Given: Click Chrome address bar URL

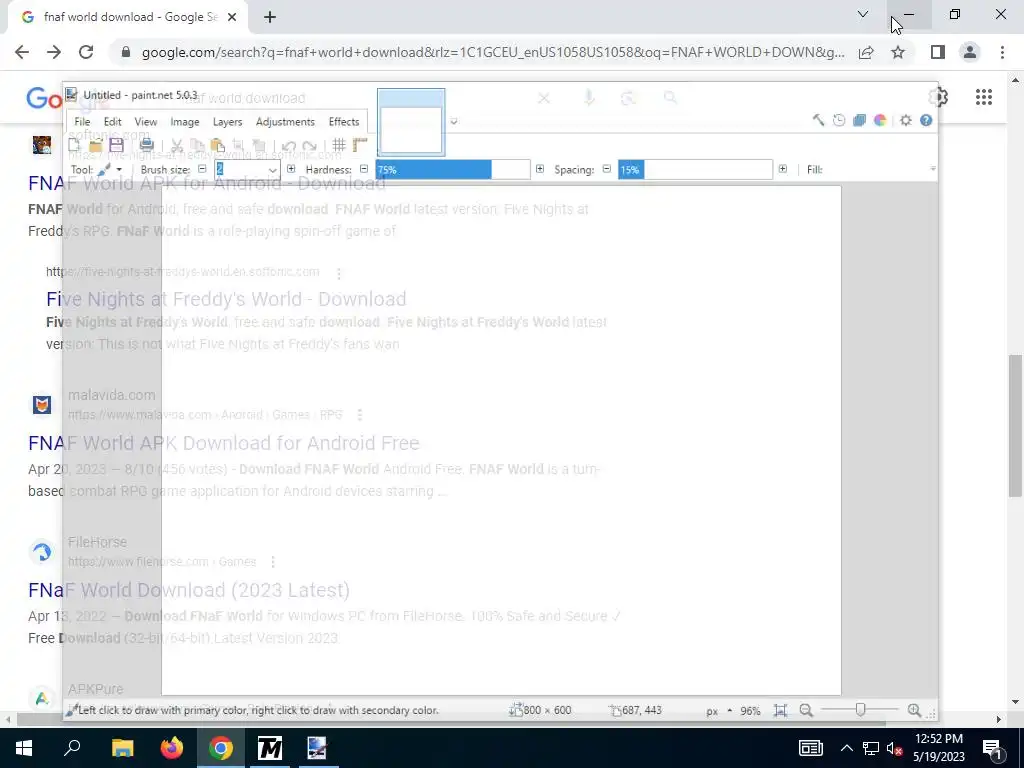Looking at the screenshot, I should (x=493, y=52).
